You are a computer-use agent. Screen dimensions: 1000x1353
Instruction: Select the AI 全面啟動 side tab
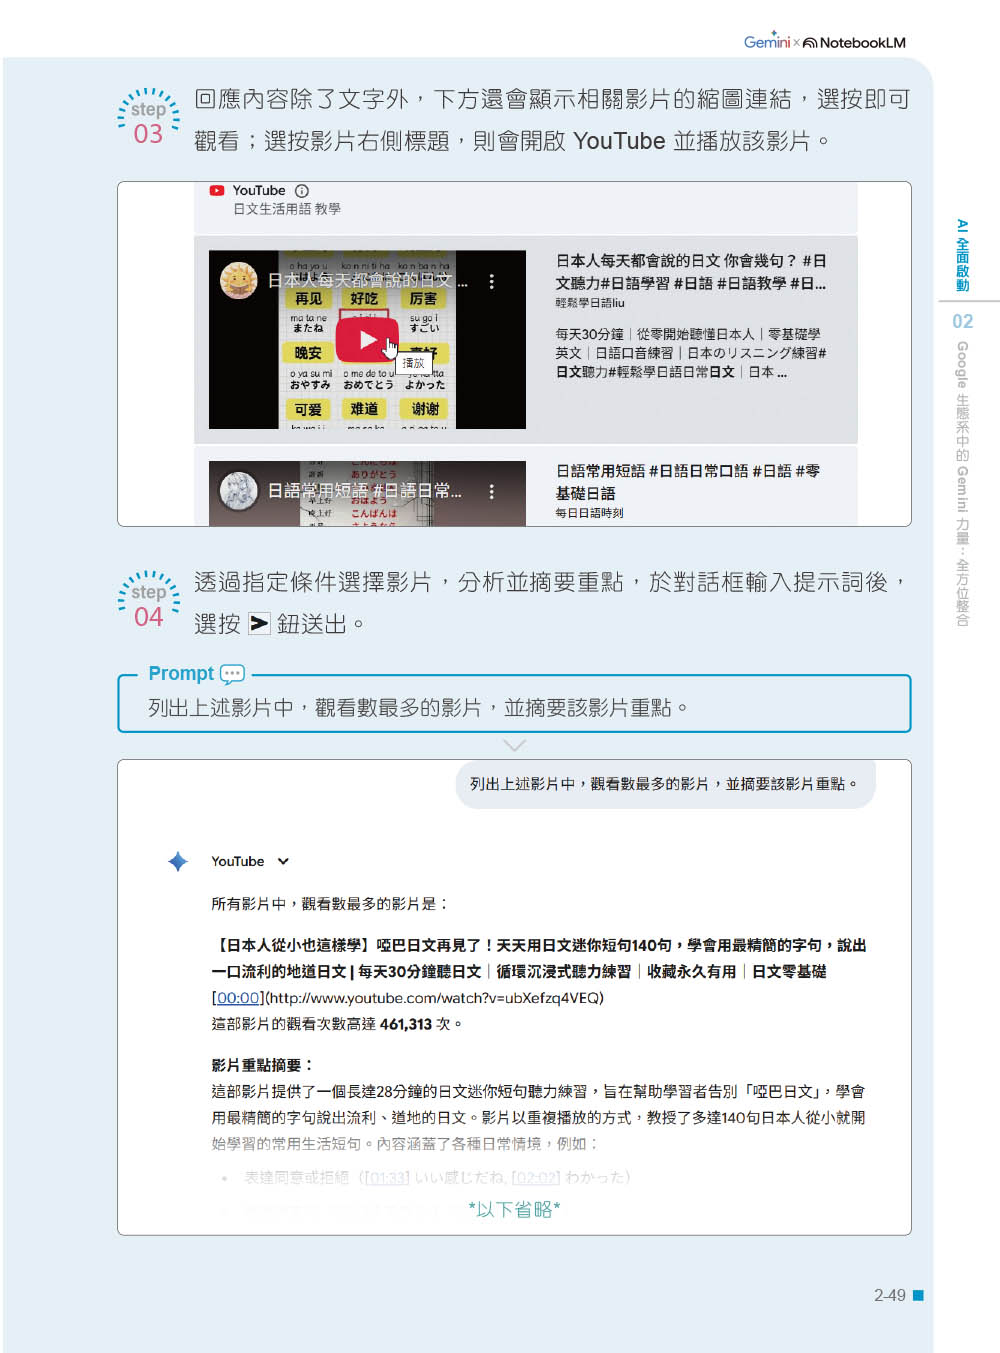click(x=962, y=256)
